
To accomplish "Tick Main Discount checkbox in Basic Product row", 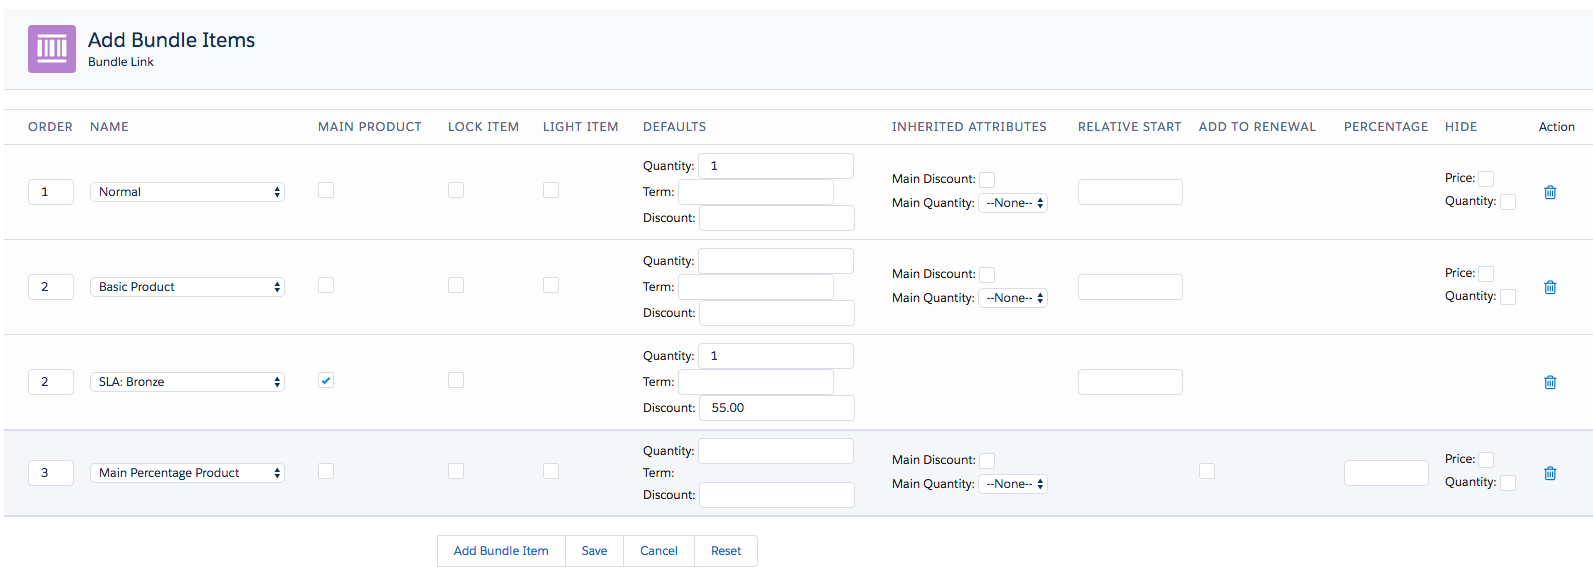I will (987, 275).
